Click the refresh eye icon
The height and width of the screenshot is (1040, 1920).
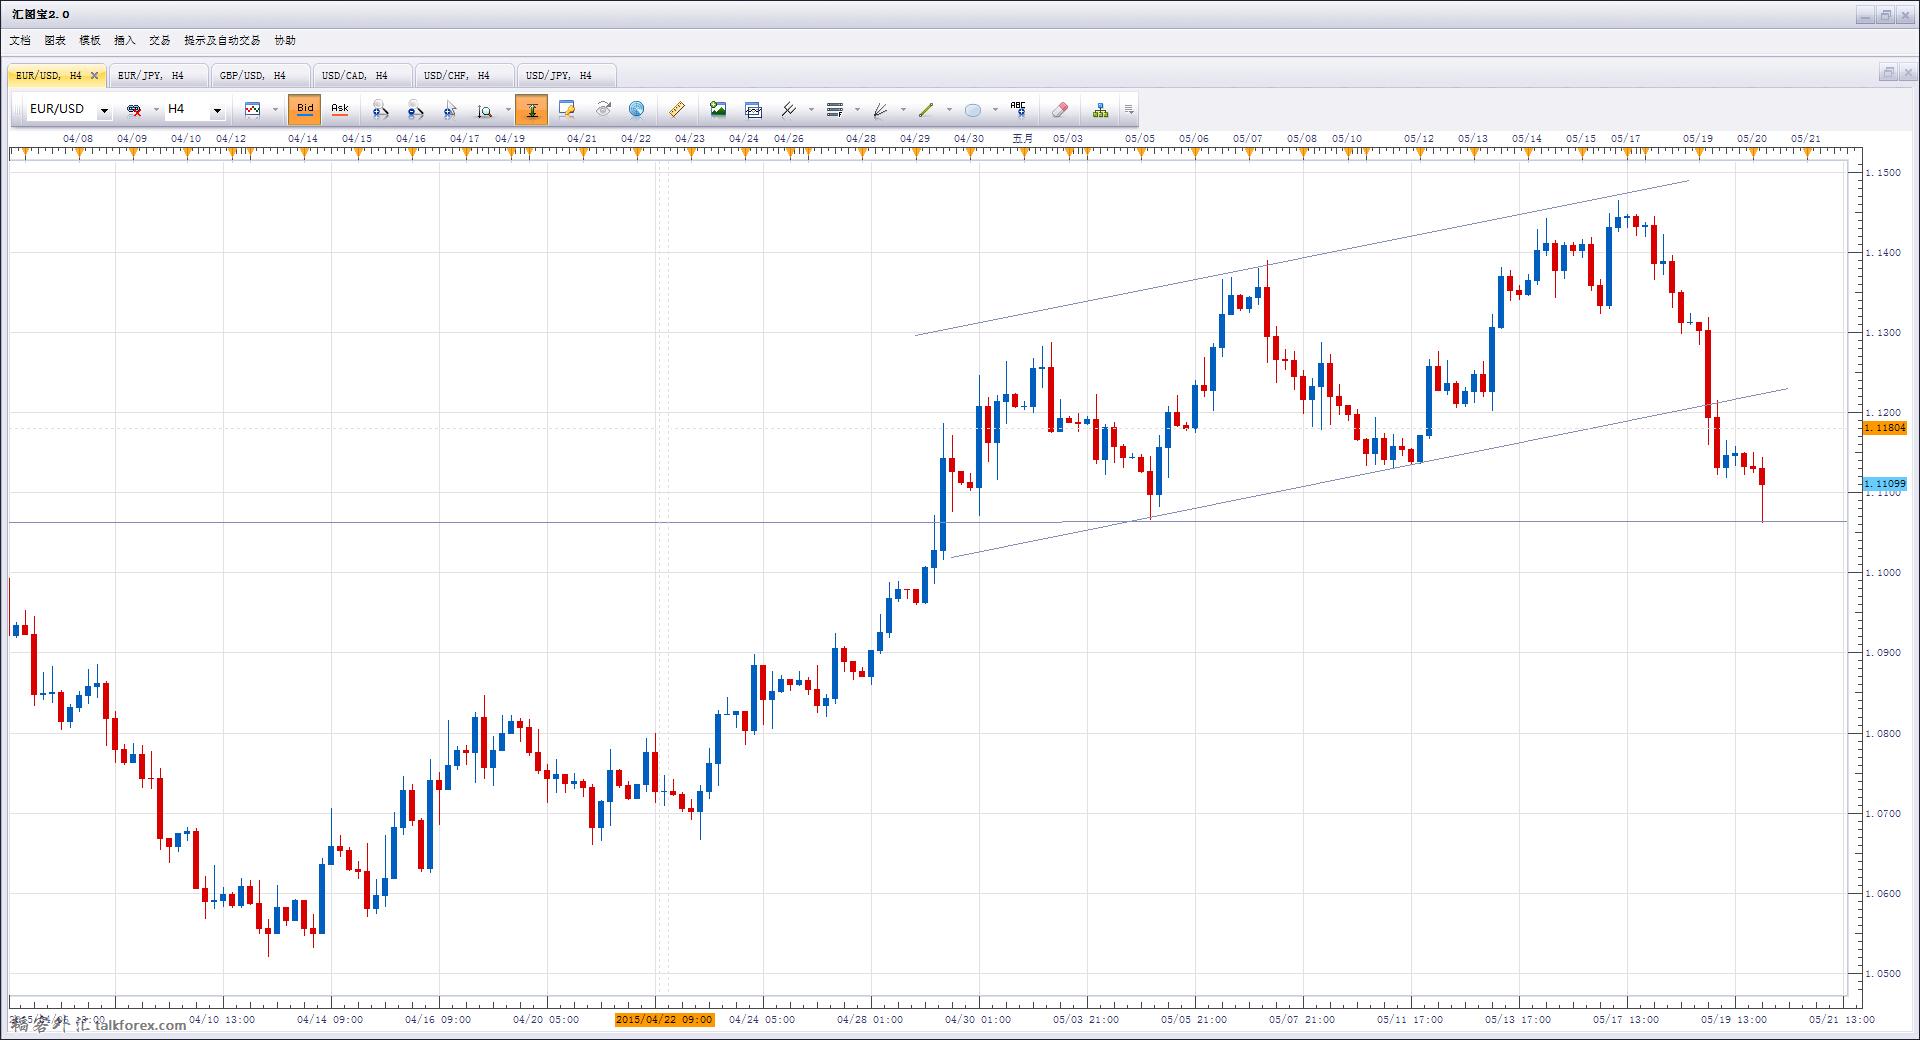pyautogui.click(x=603, y=110)
